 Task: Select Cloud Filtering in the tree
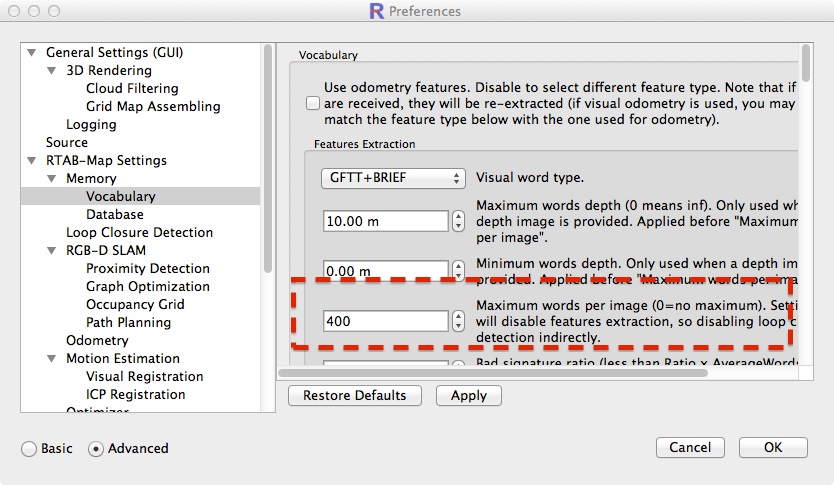coord(132,88)
